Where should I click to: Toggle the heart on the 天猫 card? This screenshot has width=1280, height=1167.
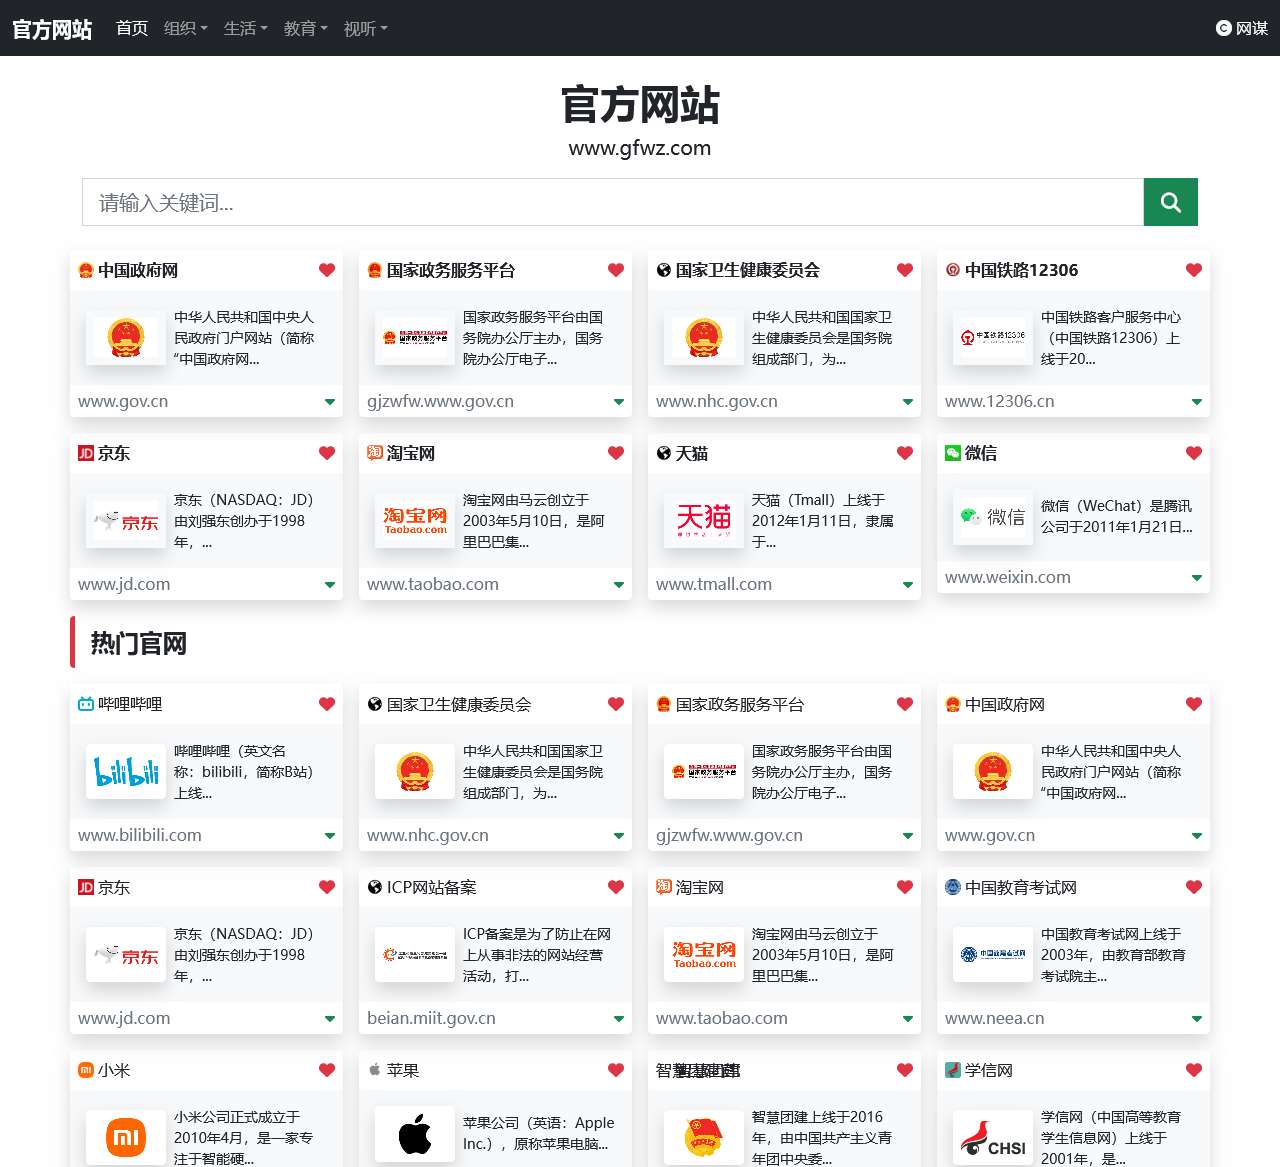[905, 453]
